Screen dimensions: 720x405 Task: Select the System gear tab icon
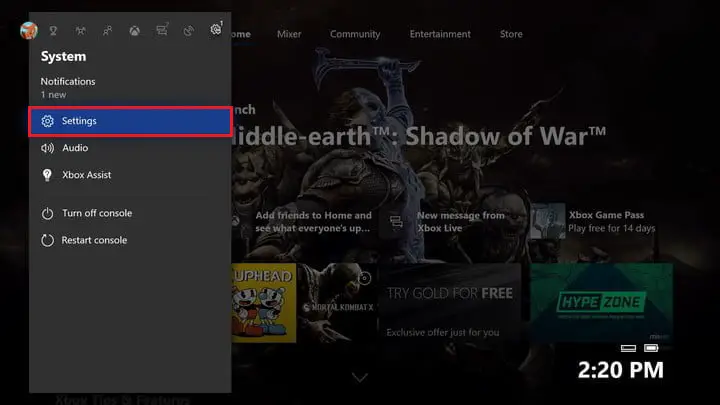click(x=216, y=29)
